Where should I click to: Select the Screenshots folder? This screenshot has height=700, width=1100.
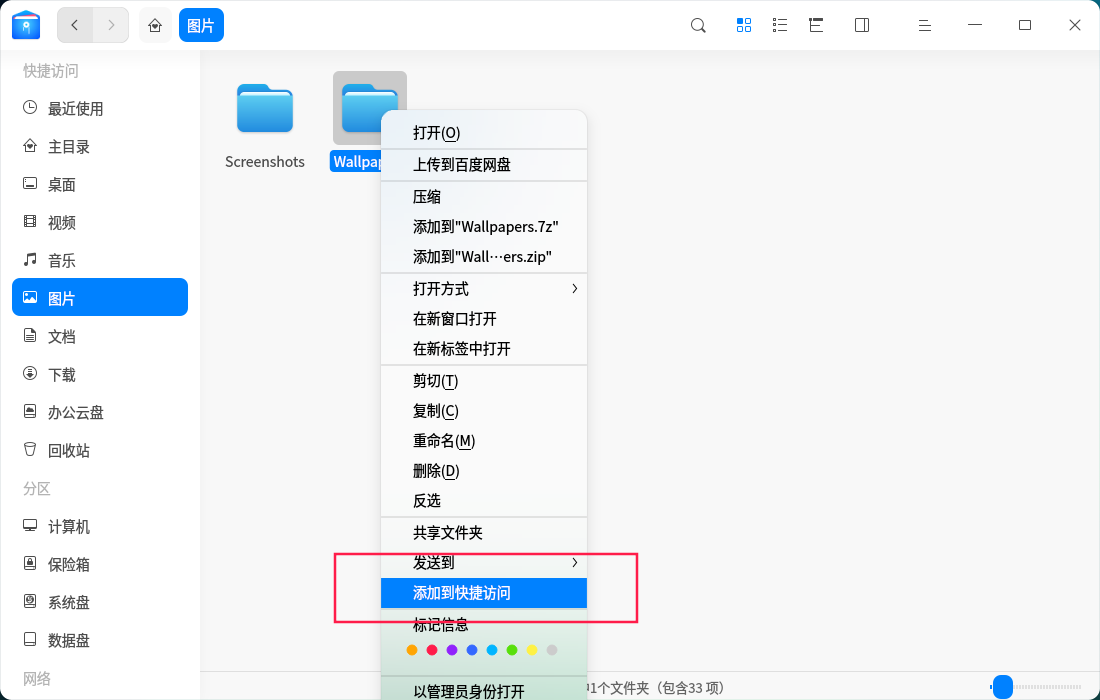pos(264,109)
